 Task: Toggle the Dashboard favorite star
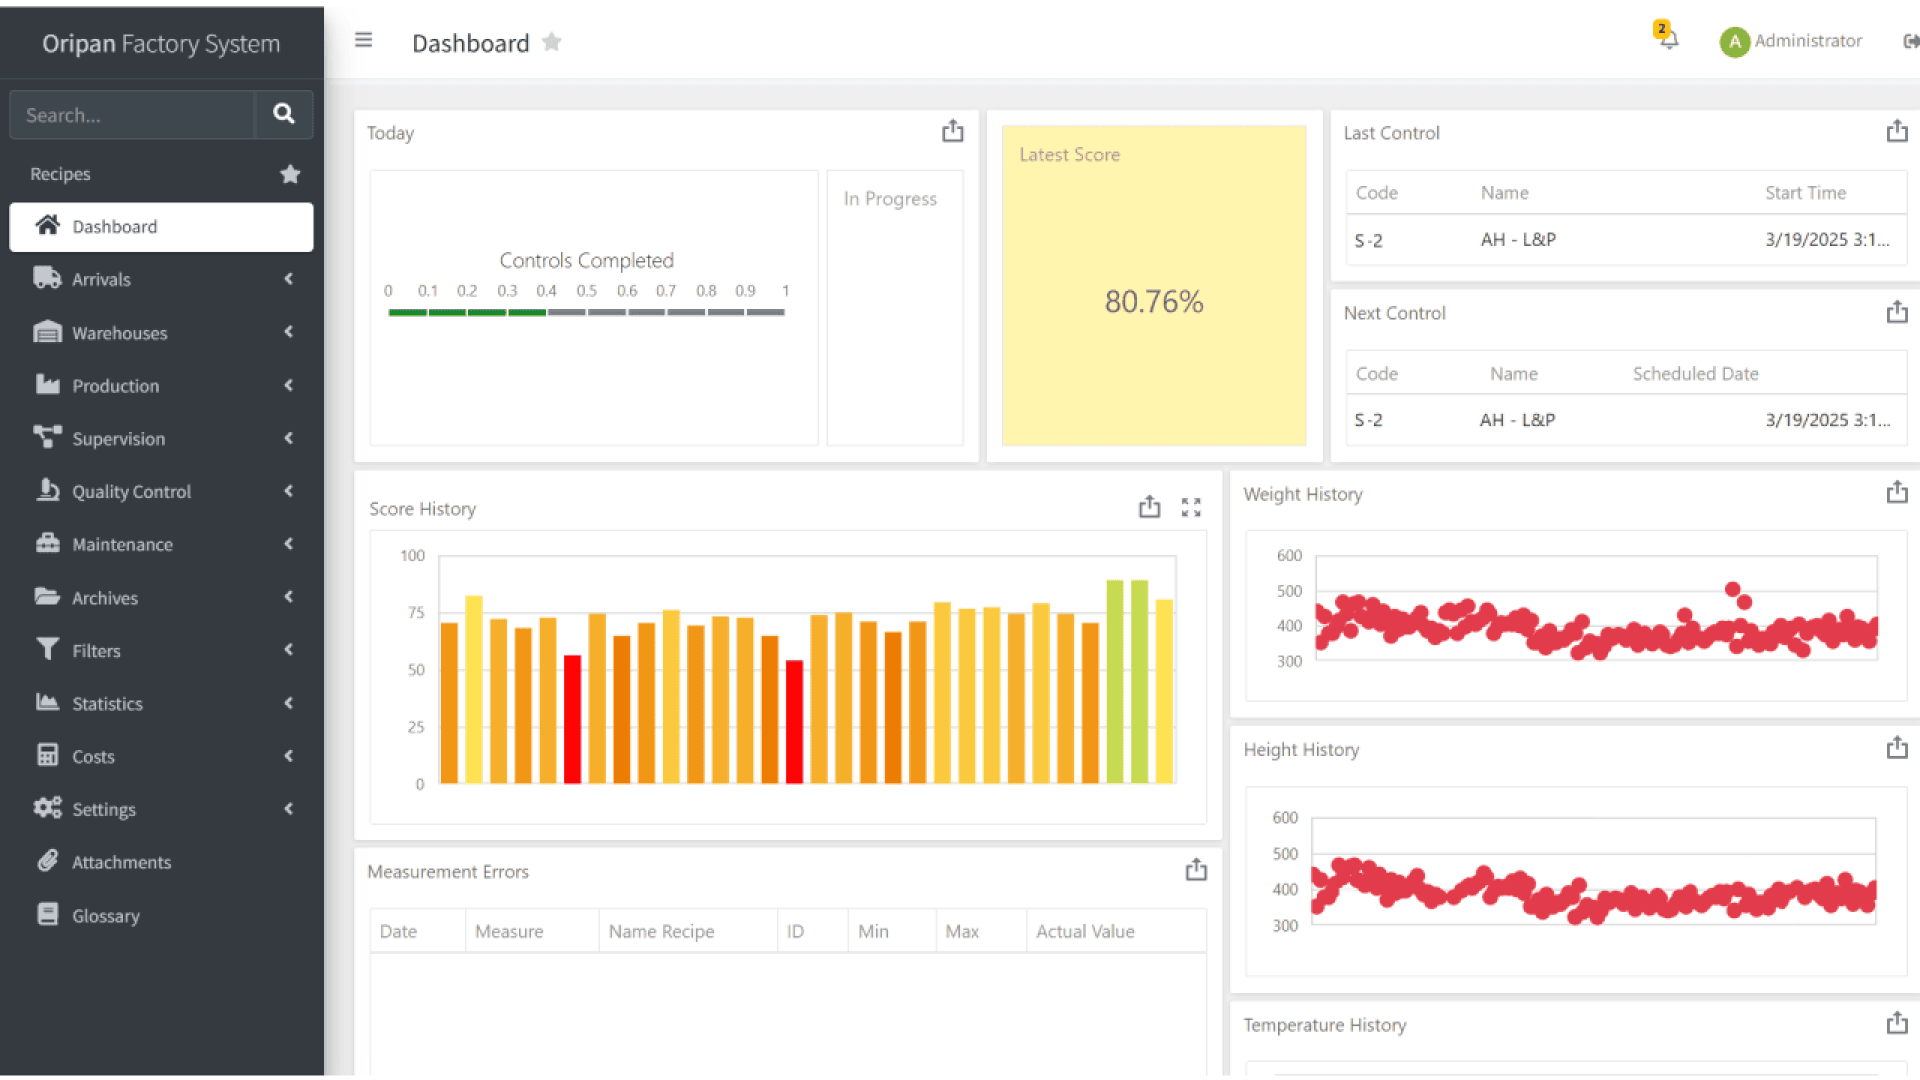tap(551, 42)
